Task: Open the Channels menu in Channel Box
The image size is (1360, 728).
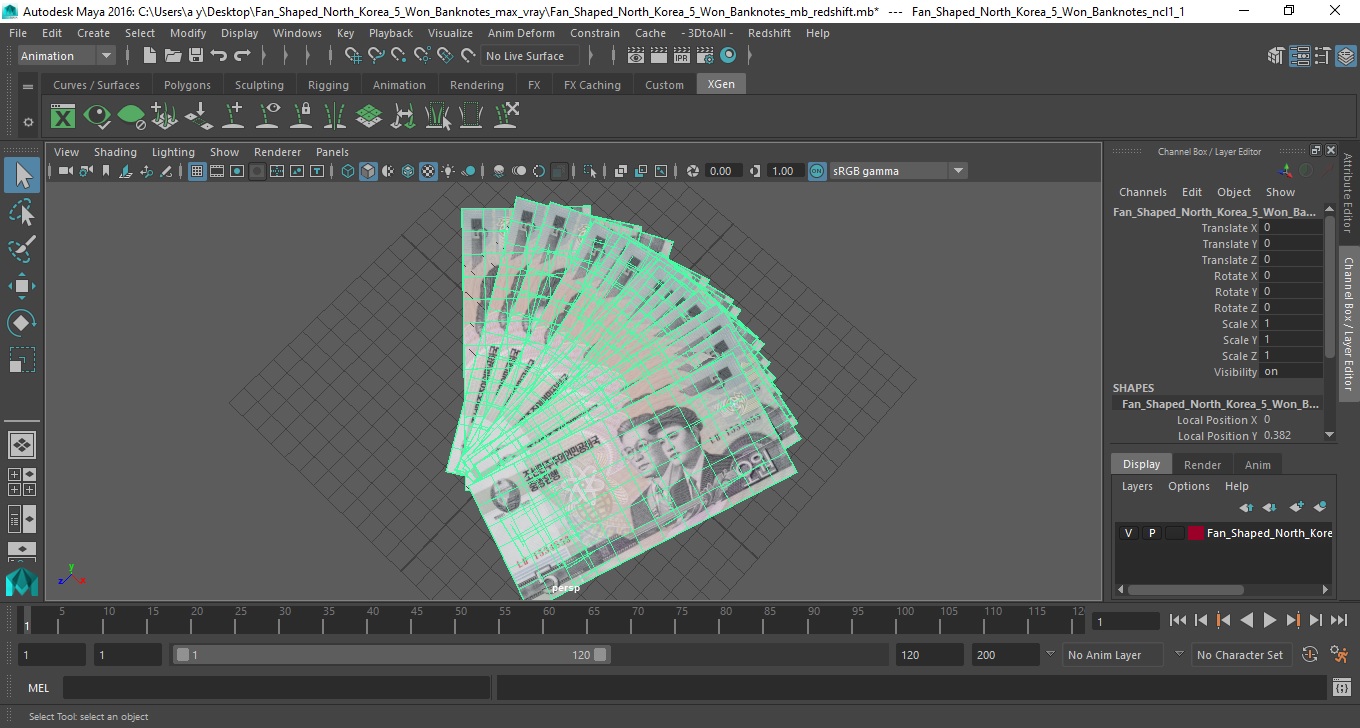Action: [x=1142, y=192]
